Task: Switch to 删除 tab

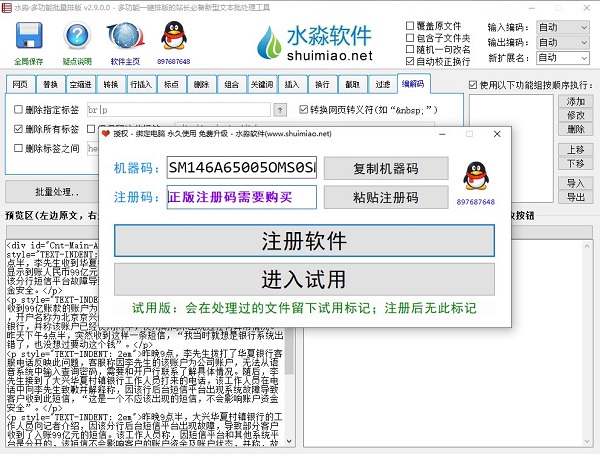Action: pos(202,84)
